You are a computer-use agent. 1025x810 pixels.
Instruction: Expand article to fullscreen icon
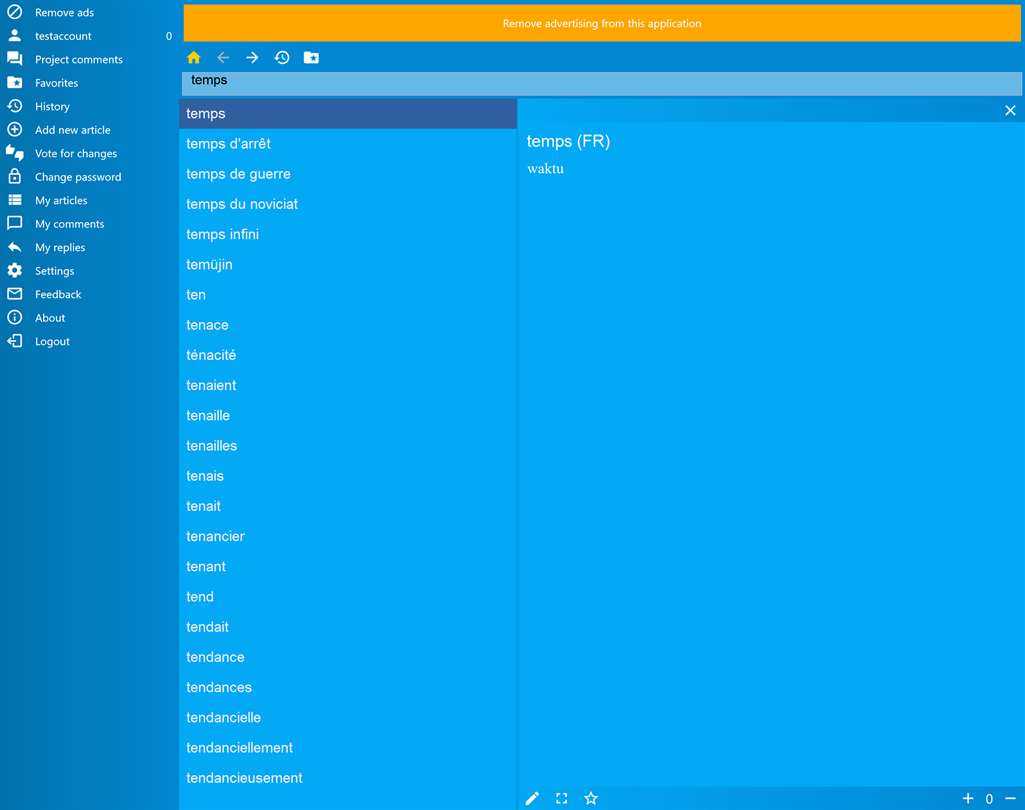pos(562,798)
